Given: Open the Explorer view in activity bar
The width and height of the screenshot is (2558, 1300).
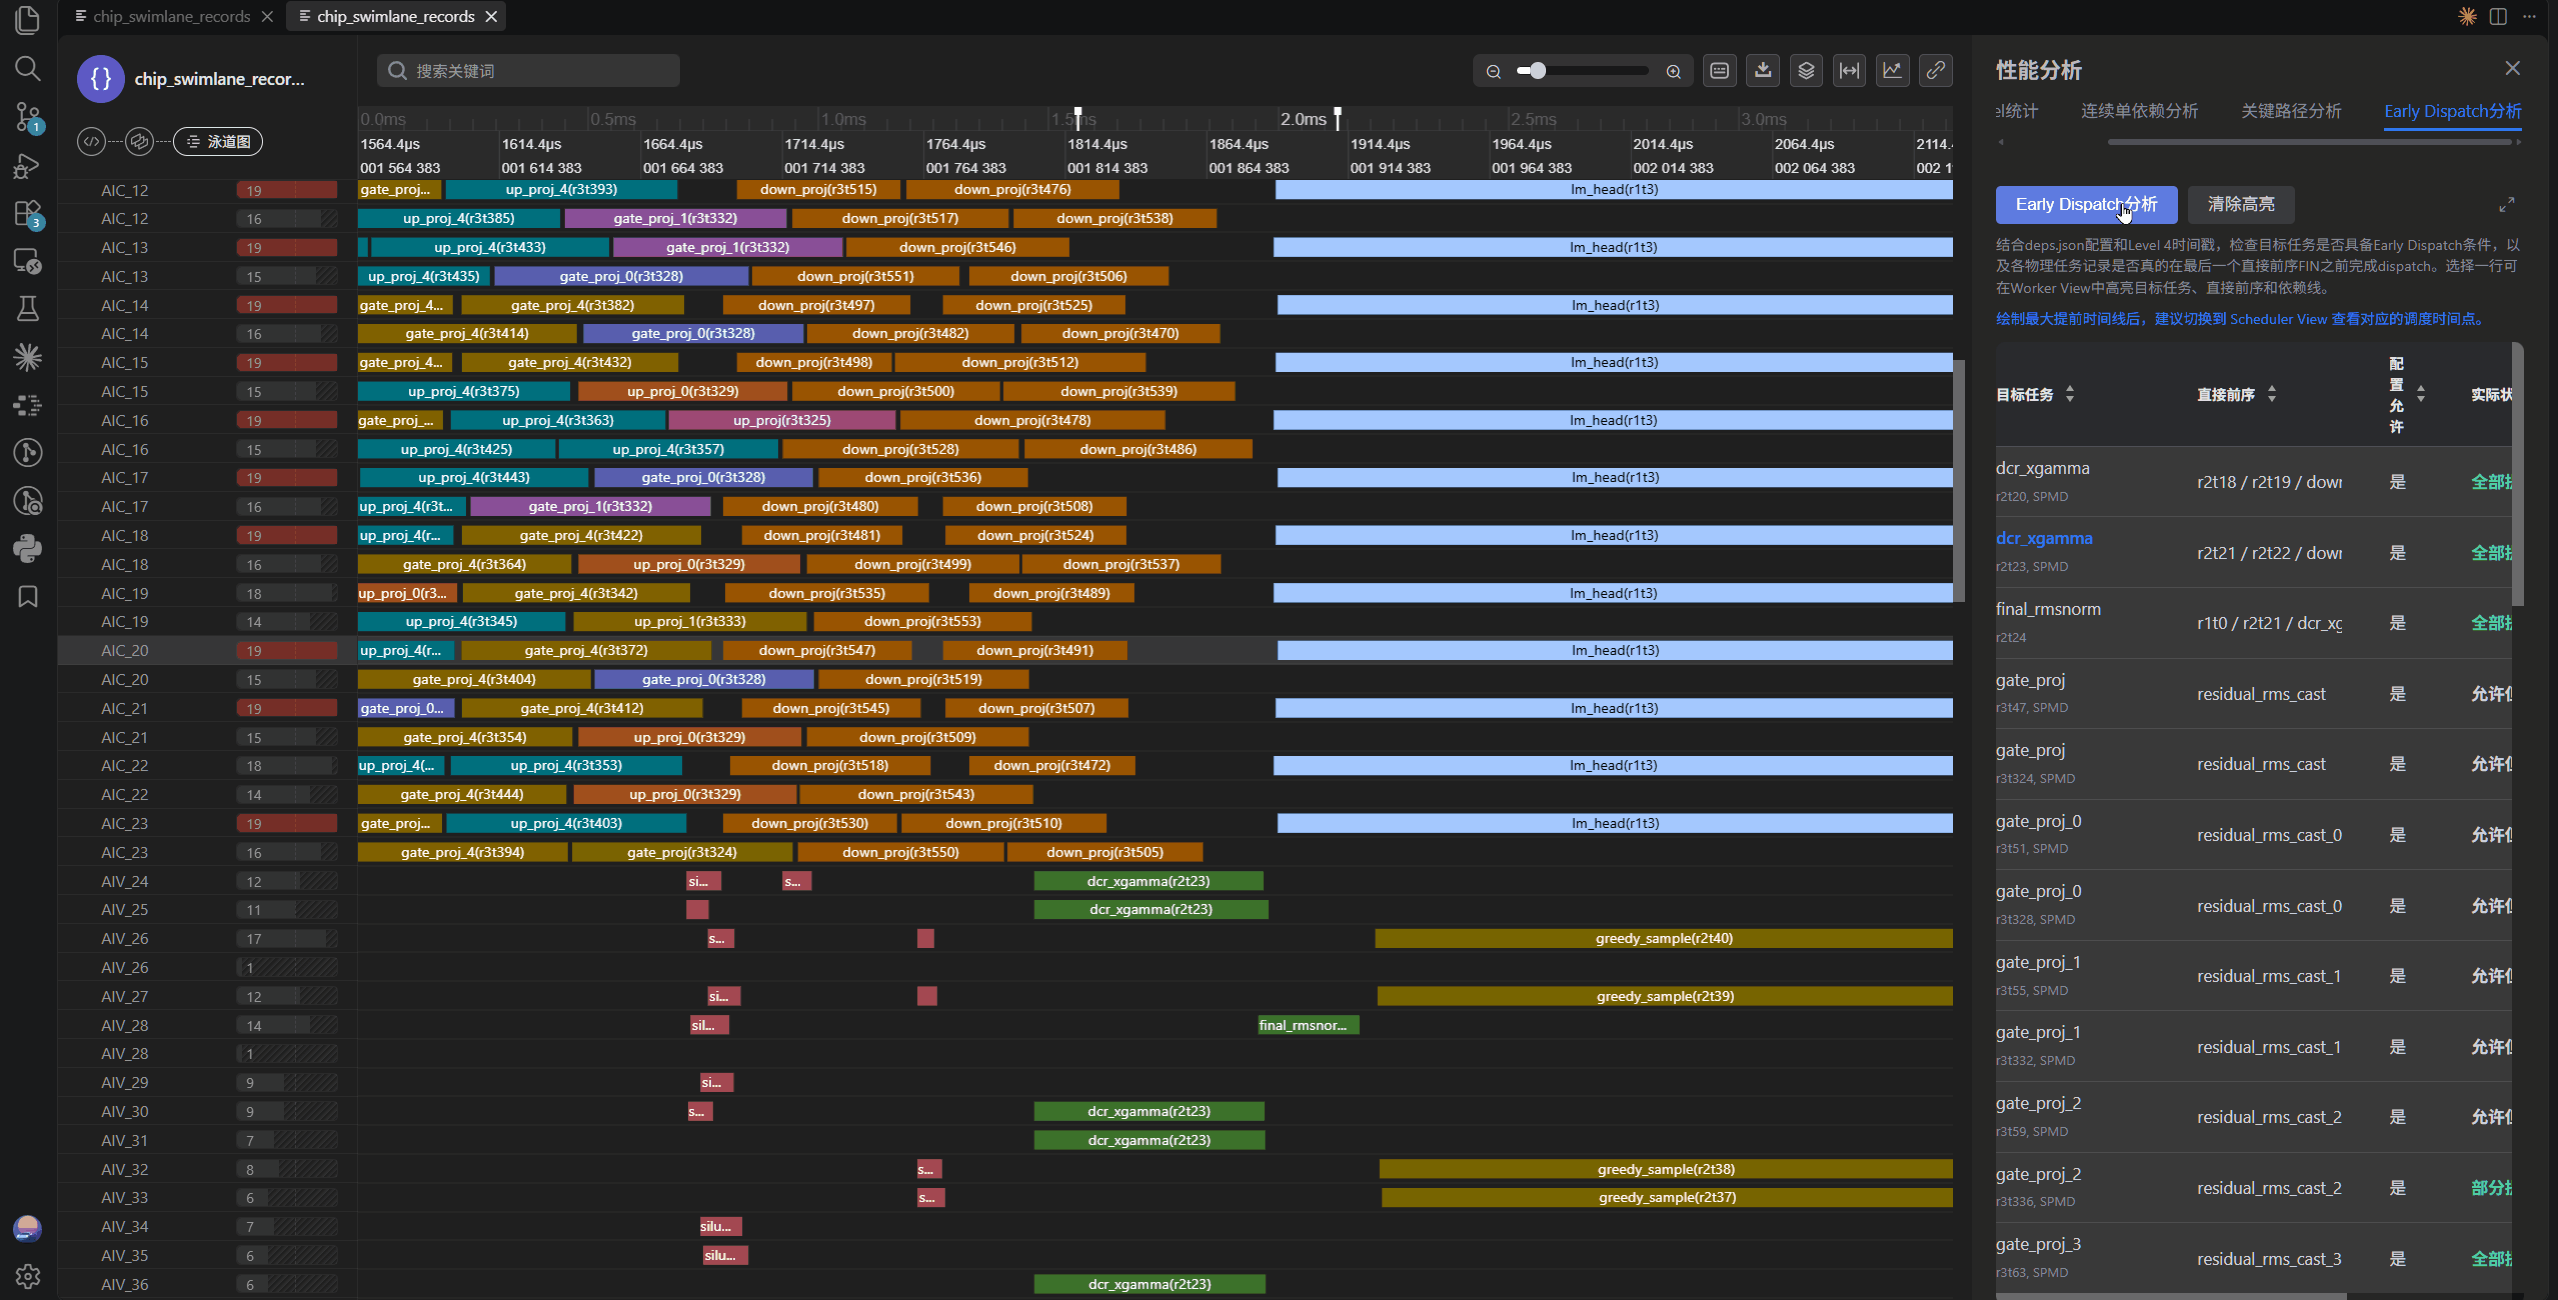Looking at the screenshot, I should (x=27, y=19).
